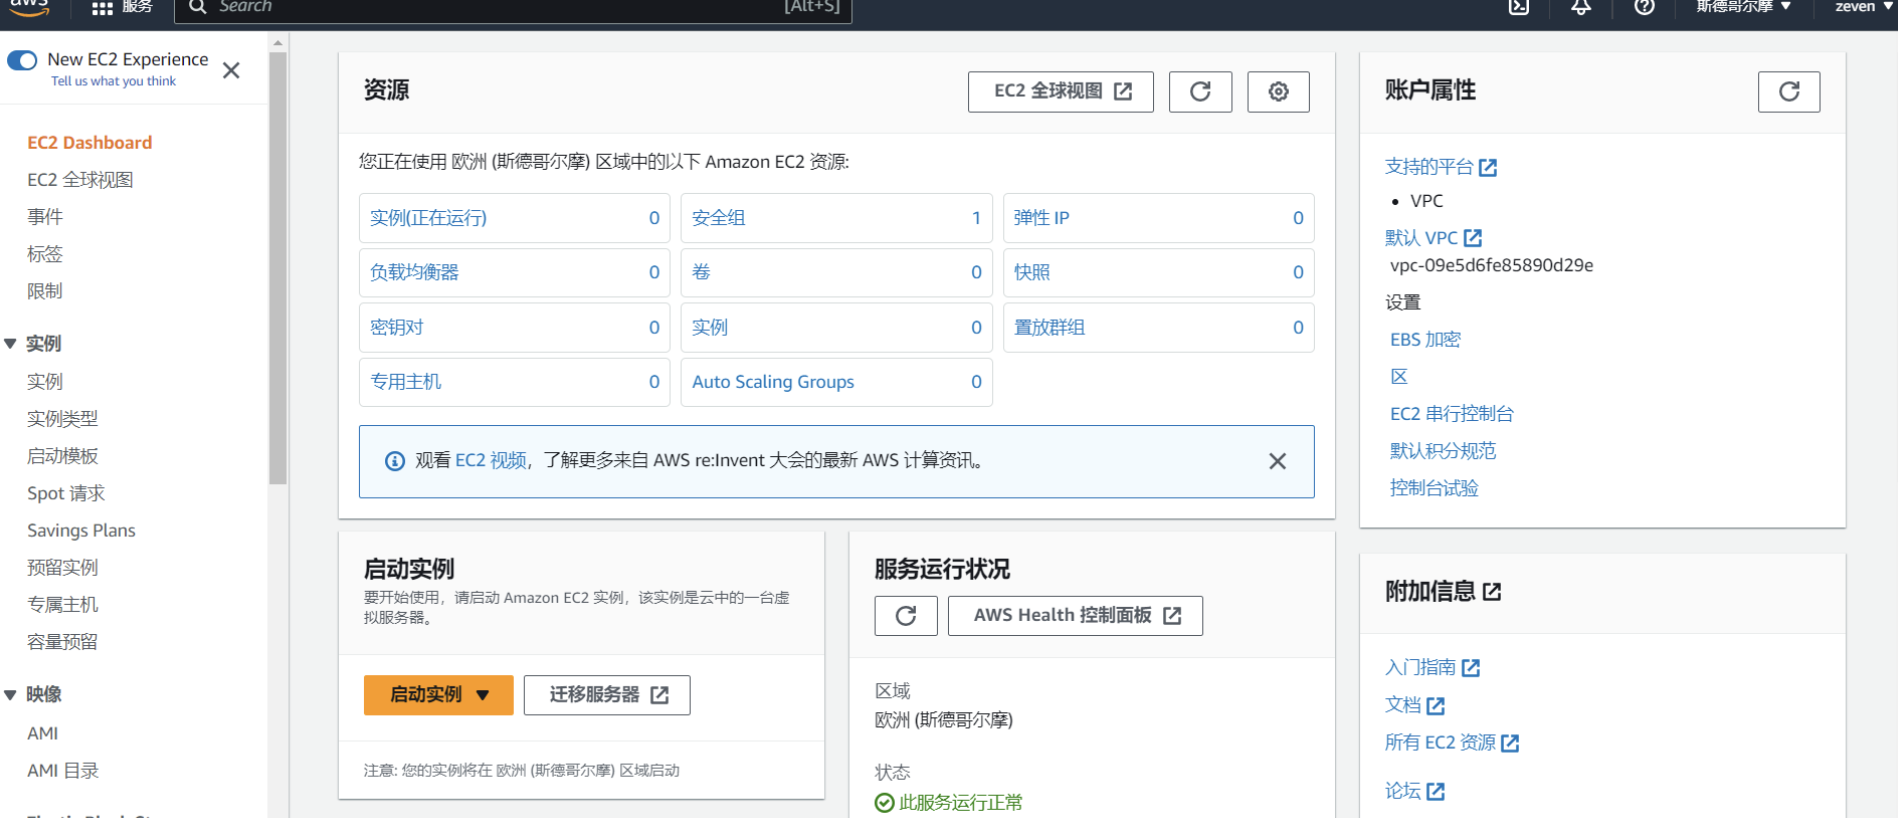Select Savings Plans in the sidebar
The image size is (1898, 818).
[81, 530]
